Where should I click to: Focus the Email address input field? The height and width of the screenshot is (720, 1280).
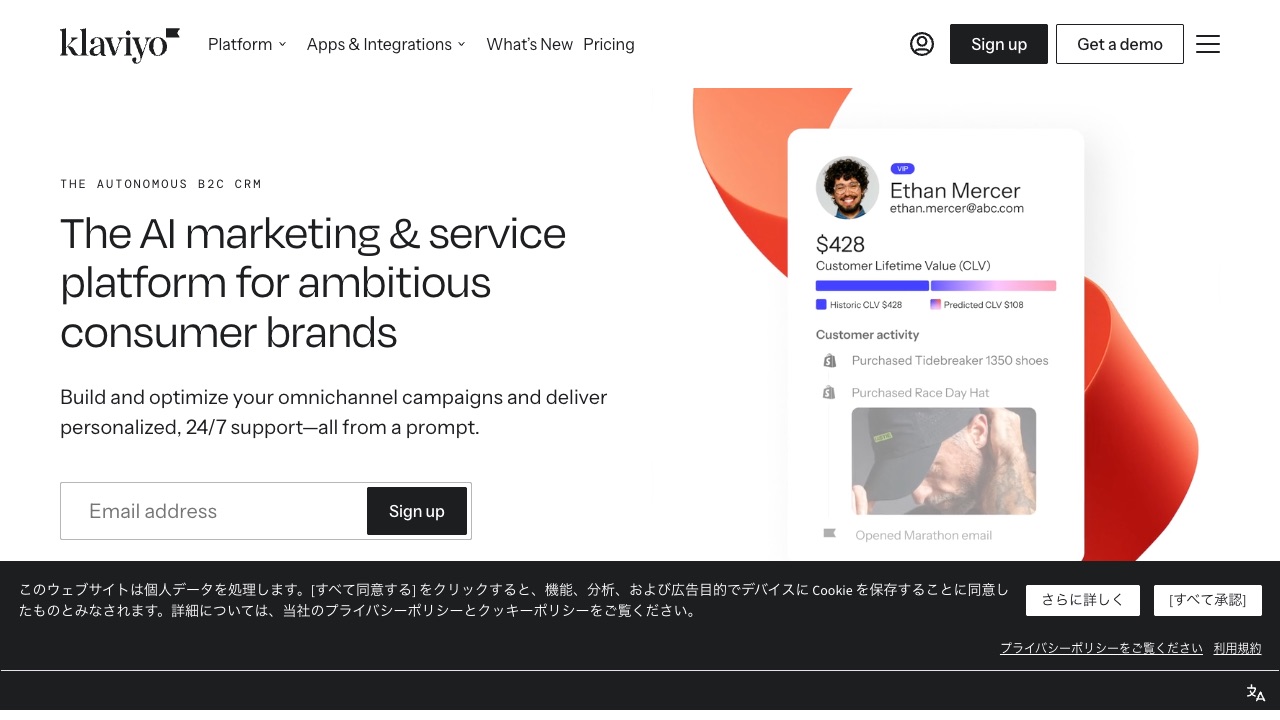pyautogui.click(x=214, y=511)
